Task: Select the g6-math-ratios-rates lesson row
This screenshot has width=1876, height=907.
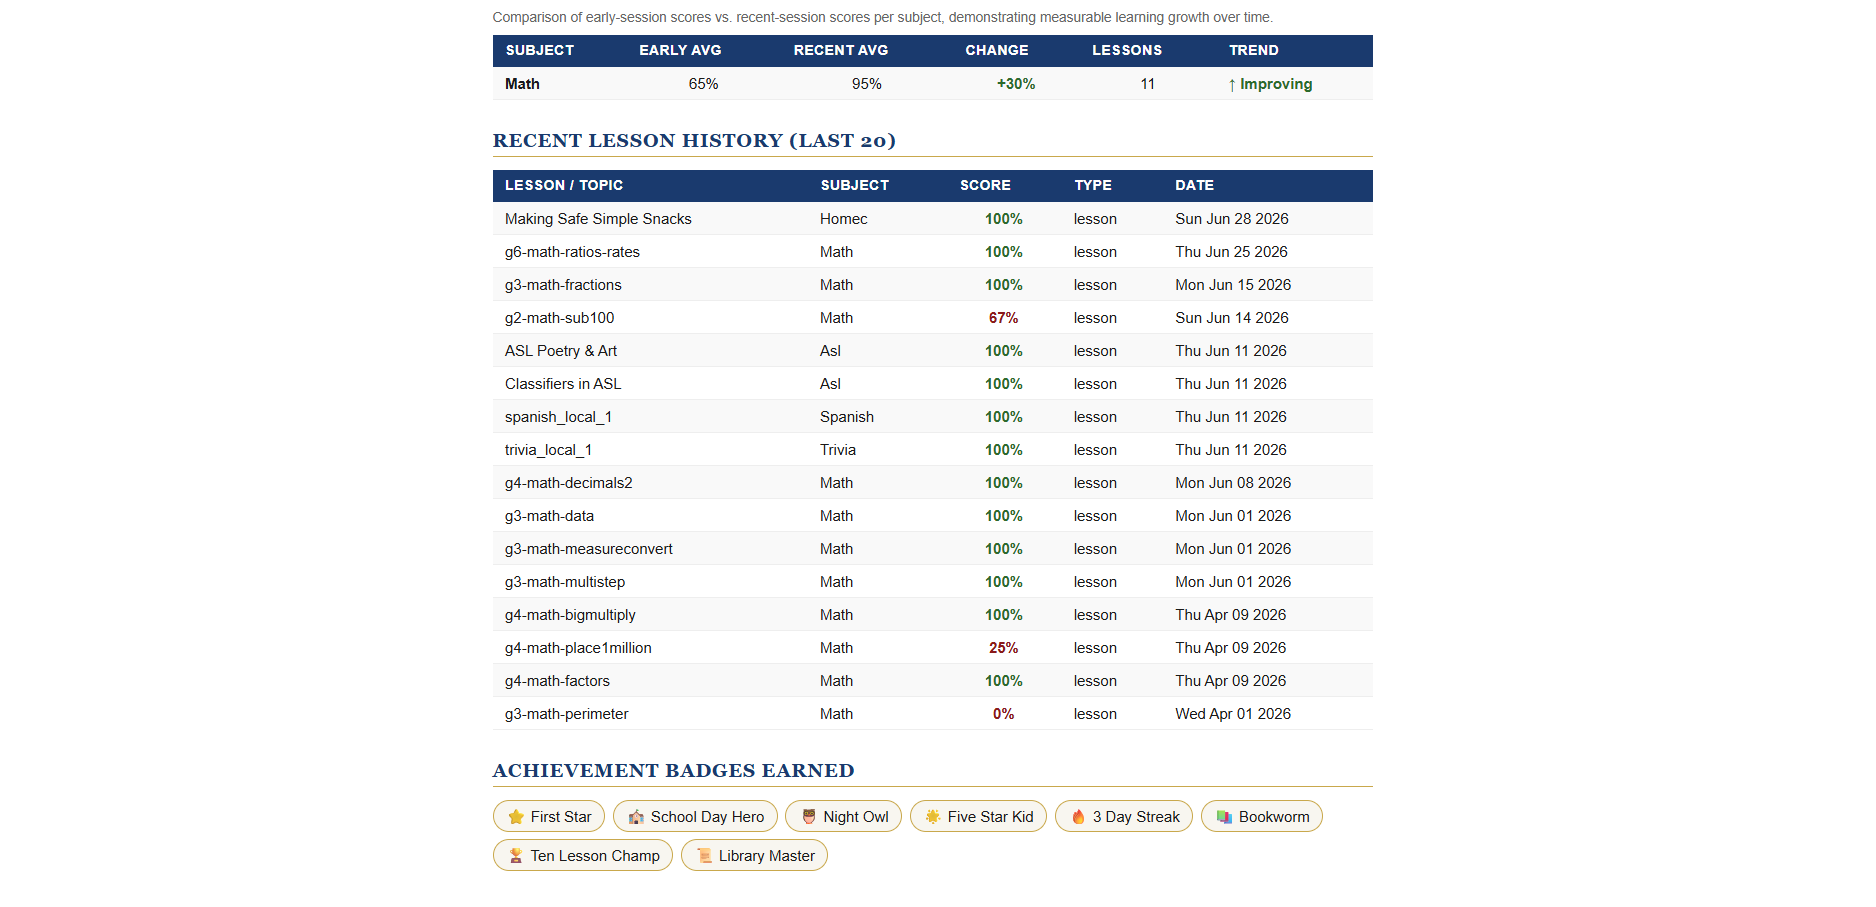Action: (932, 252)
